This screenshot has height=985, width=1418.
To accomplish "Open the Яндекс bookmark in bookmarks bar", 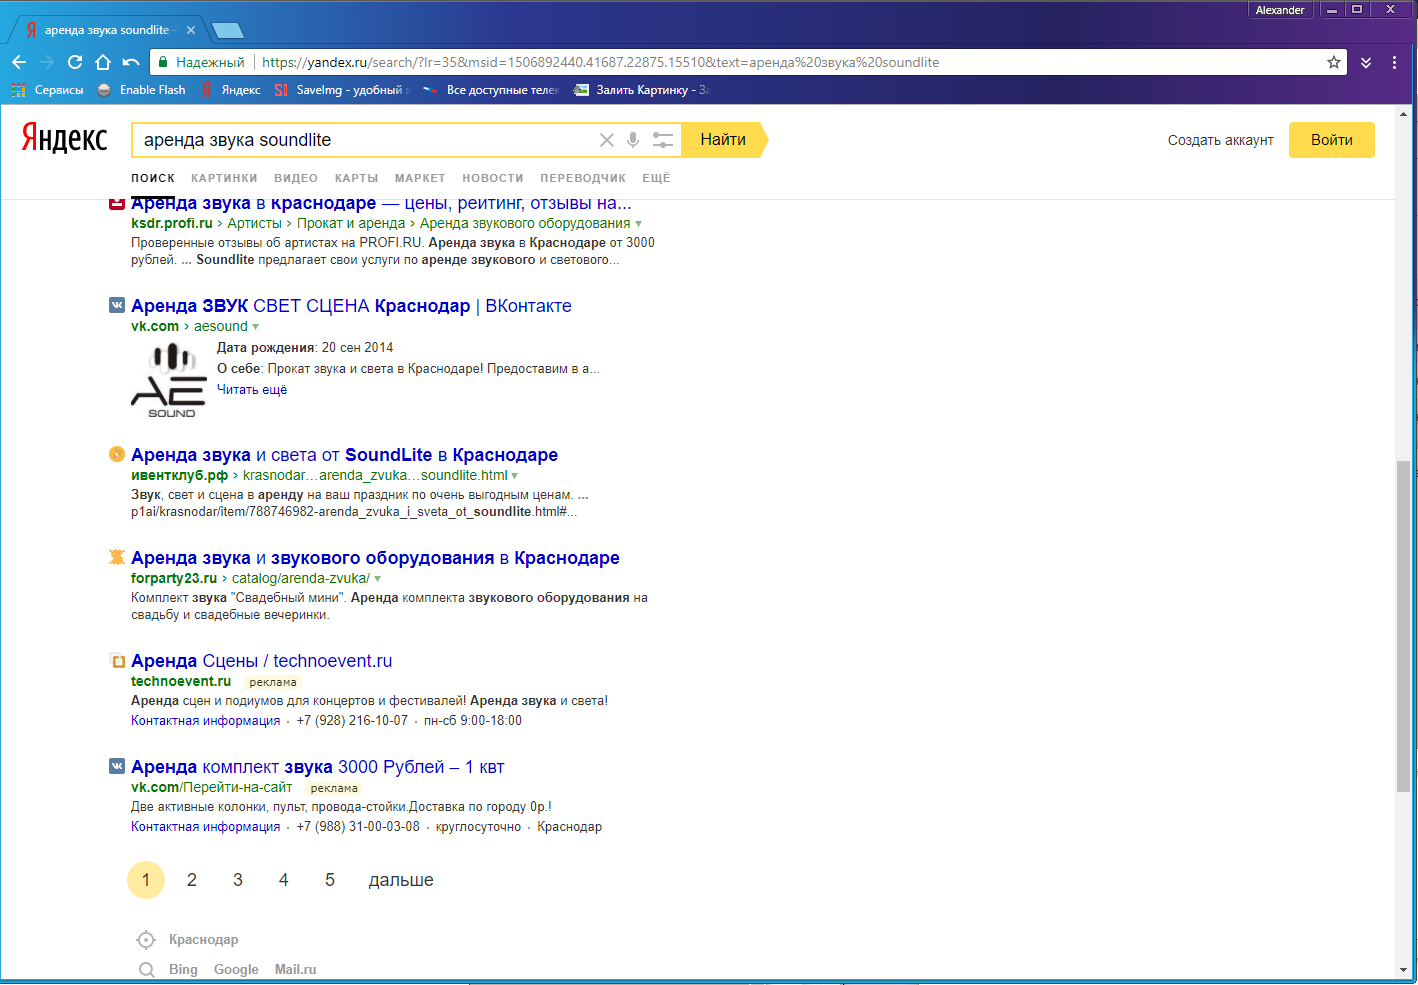I will [230, 90].
